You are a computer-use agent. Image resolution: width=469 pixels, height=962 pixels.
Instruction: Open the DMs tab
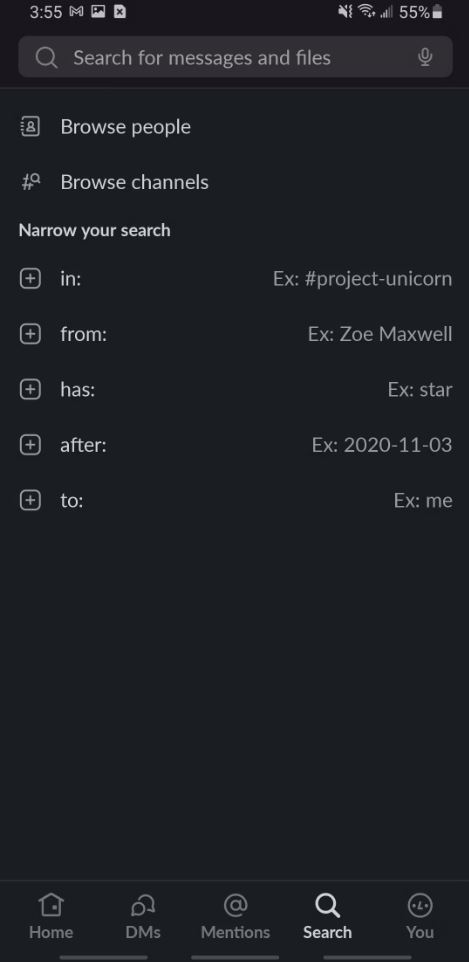(143, 917)
